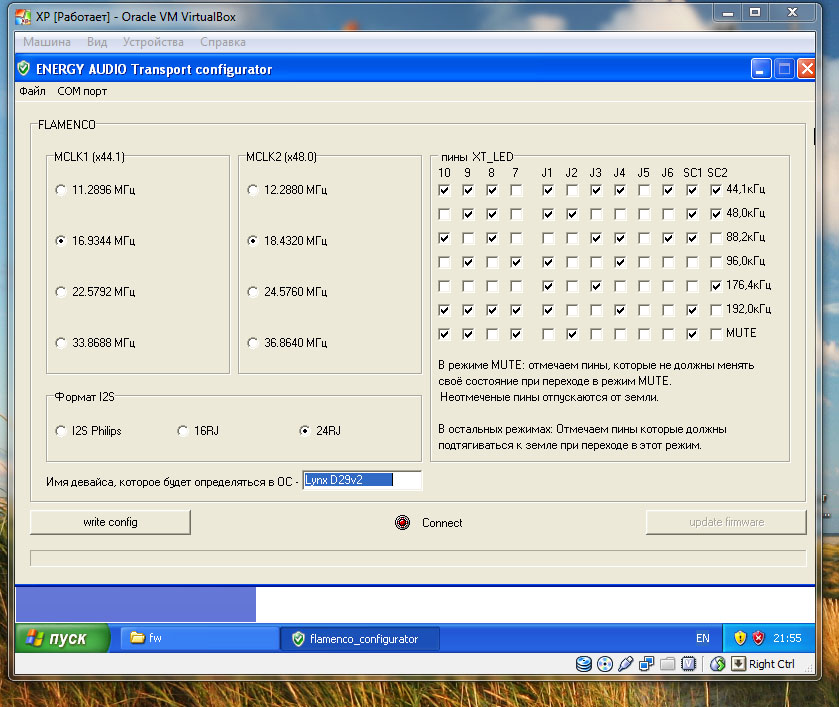The height and width of the screenshot is (707, 839).
Task: Select MCLK2 12.2880 МГц radio button
Action: click(x=253, y=190)
